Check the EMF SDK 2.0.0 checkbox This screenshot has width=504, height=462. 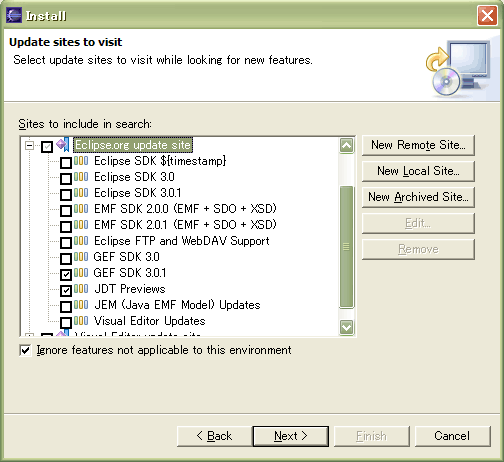pos(66,211)
